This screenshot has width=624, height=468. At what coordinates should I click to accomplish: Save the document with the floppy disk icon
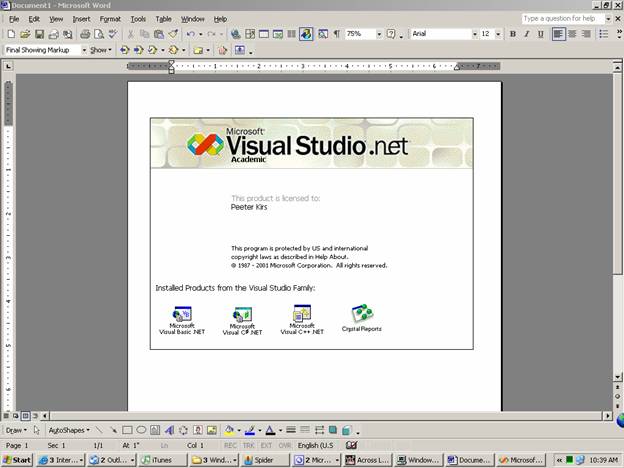(x=39, y=34)
